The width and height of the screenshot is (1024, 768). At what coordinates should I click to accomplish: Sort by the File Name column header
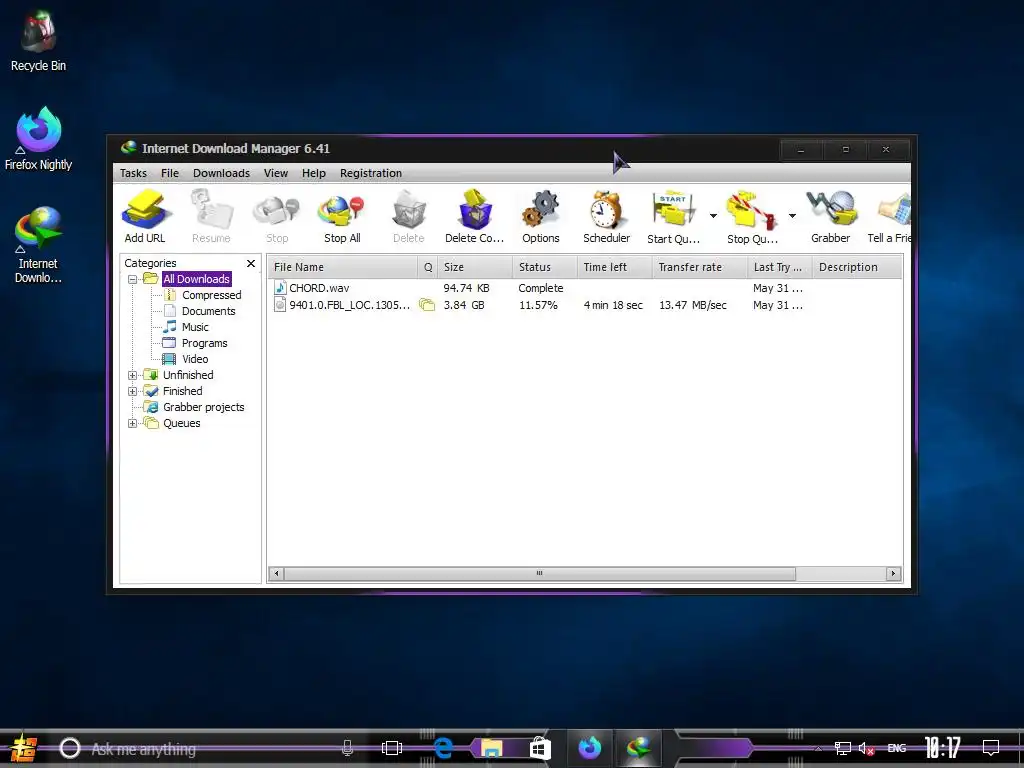point(343,267)
